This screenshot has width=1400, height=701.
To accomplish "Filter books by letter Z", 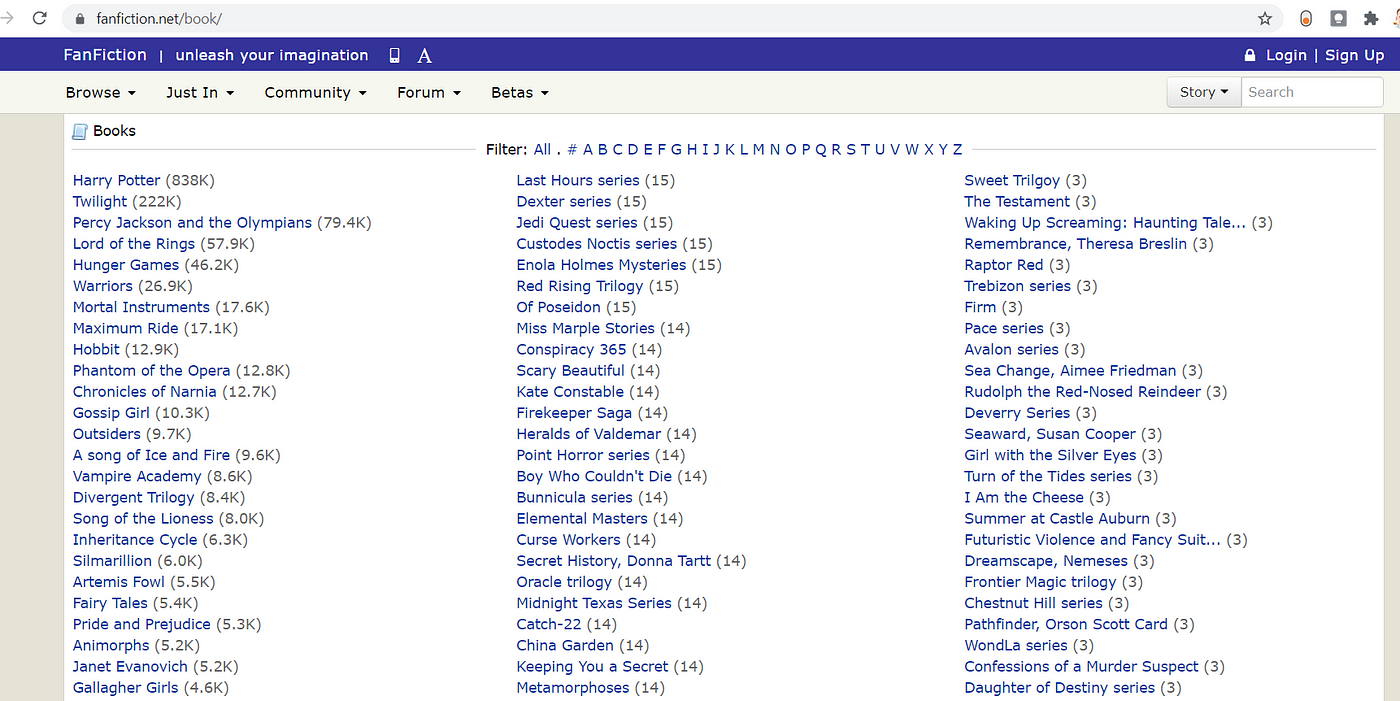I will click(957, 149).
